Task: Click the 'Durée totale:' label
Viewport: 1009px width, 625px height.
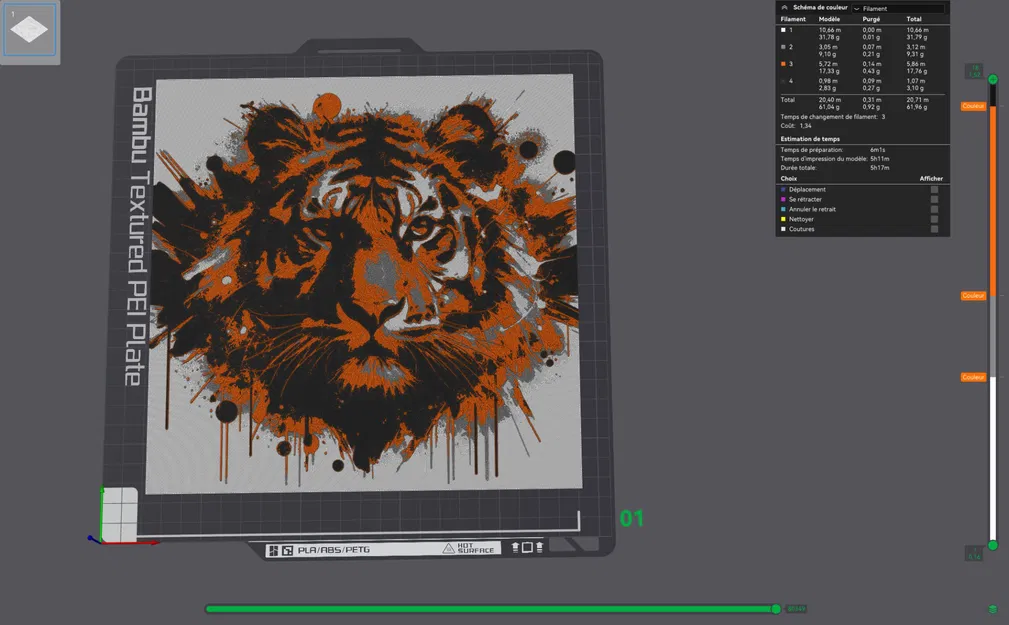Action: (798, 168)
